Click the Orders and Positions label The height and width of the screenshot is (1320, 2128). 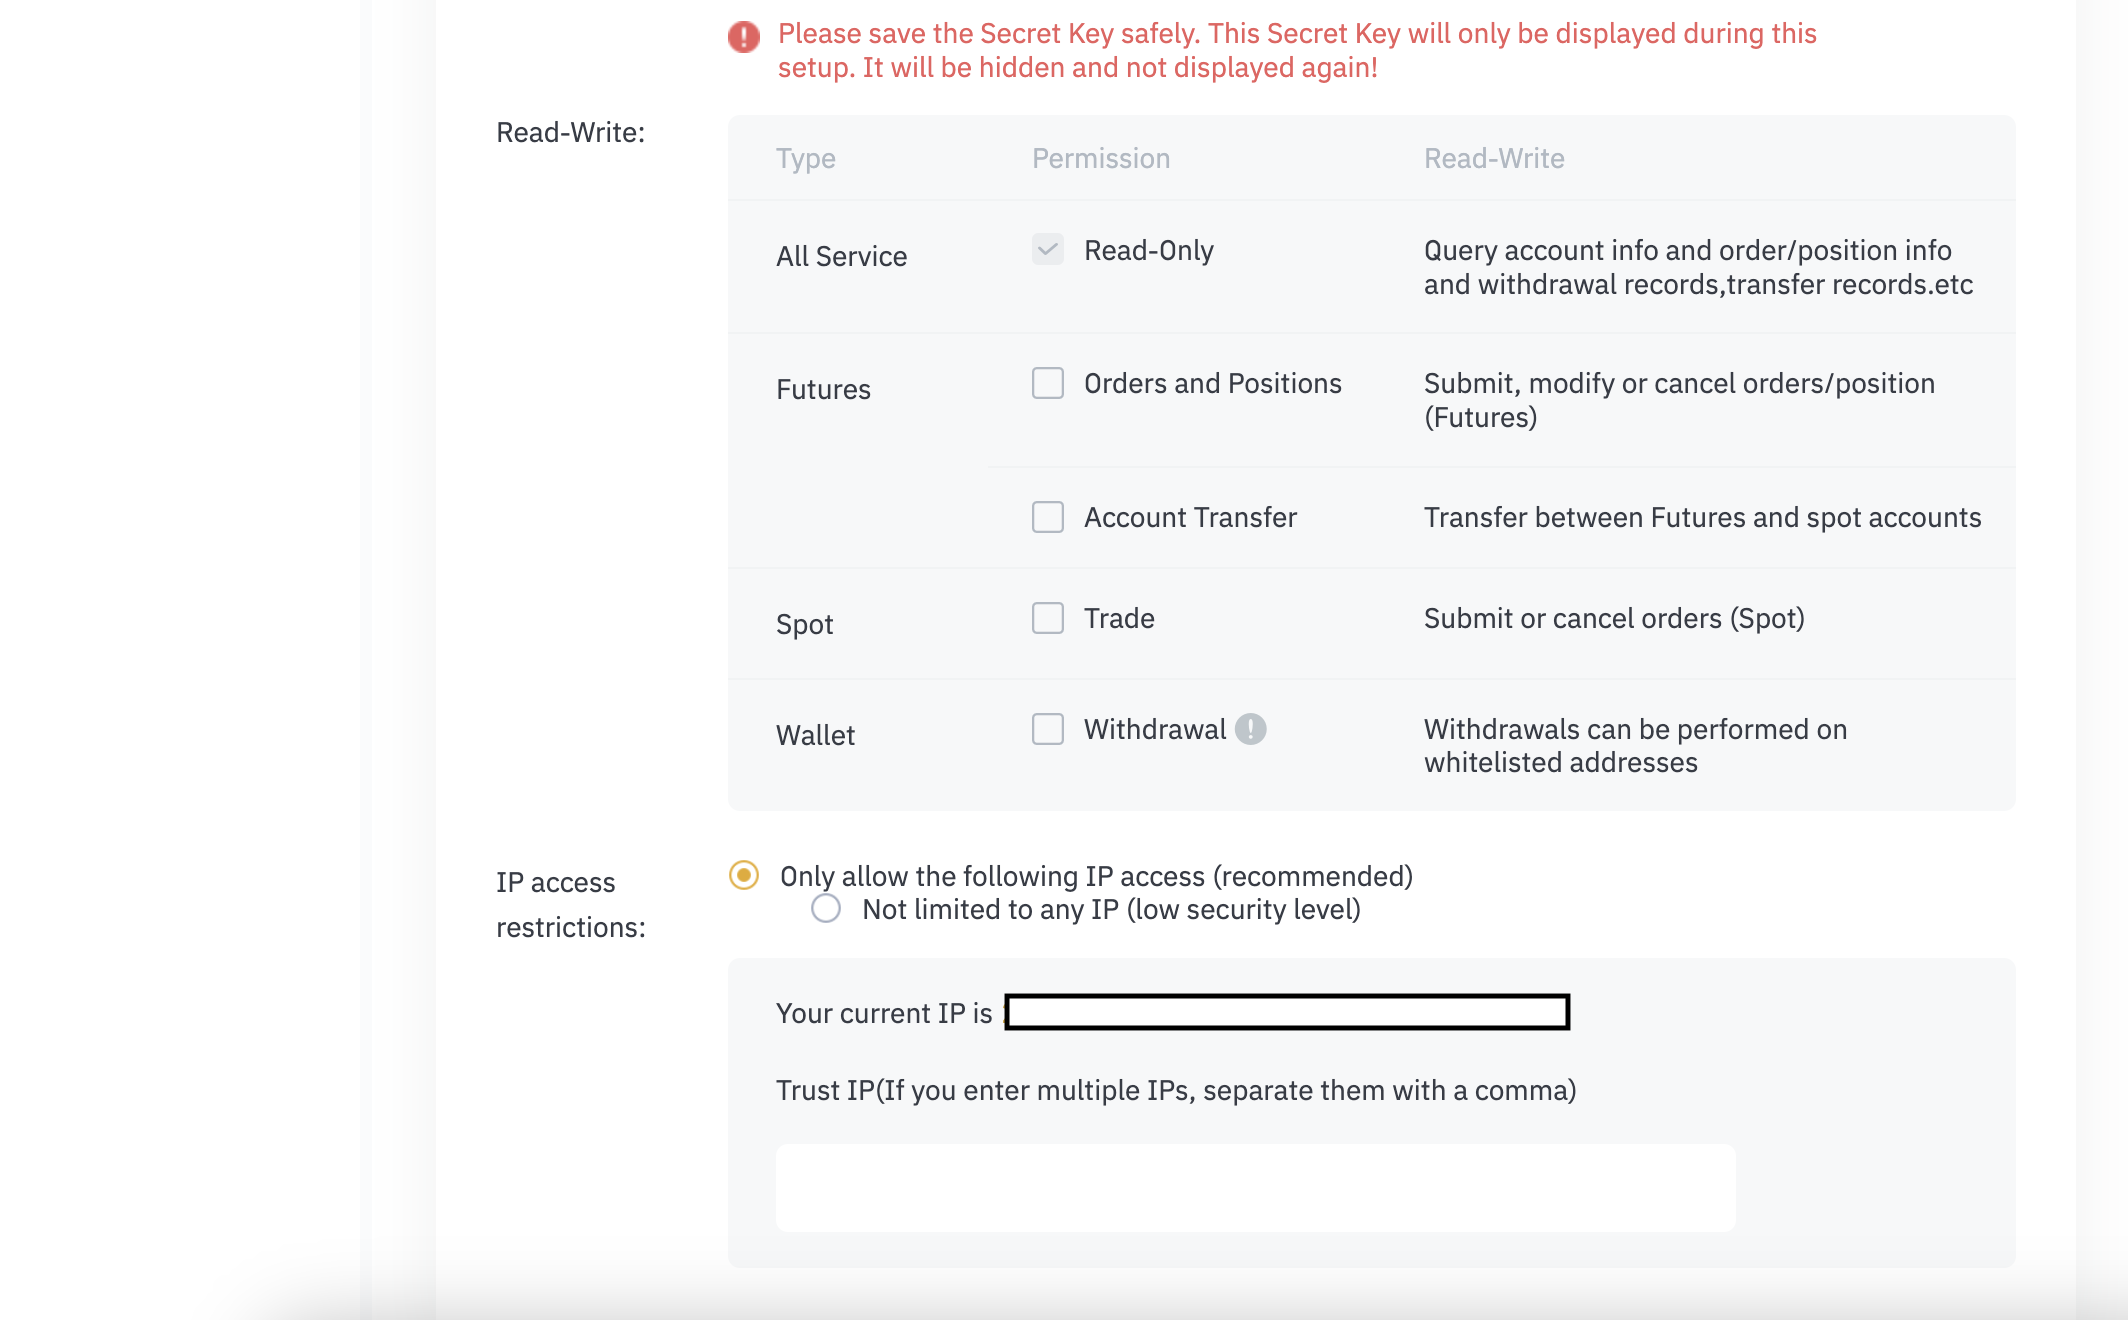(x=1212, y=383)
